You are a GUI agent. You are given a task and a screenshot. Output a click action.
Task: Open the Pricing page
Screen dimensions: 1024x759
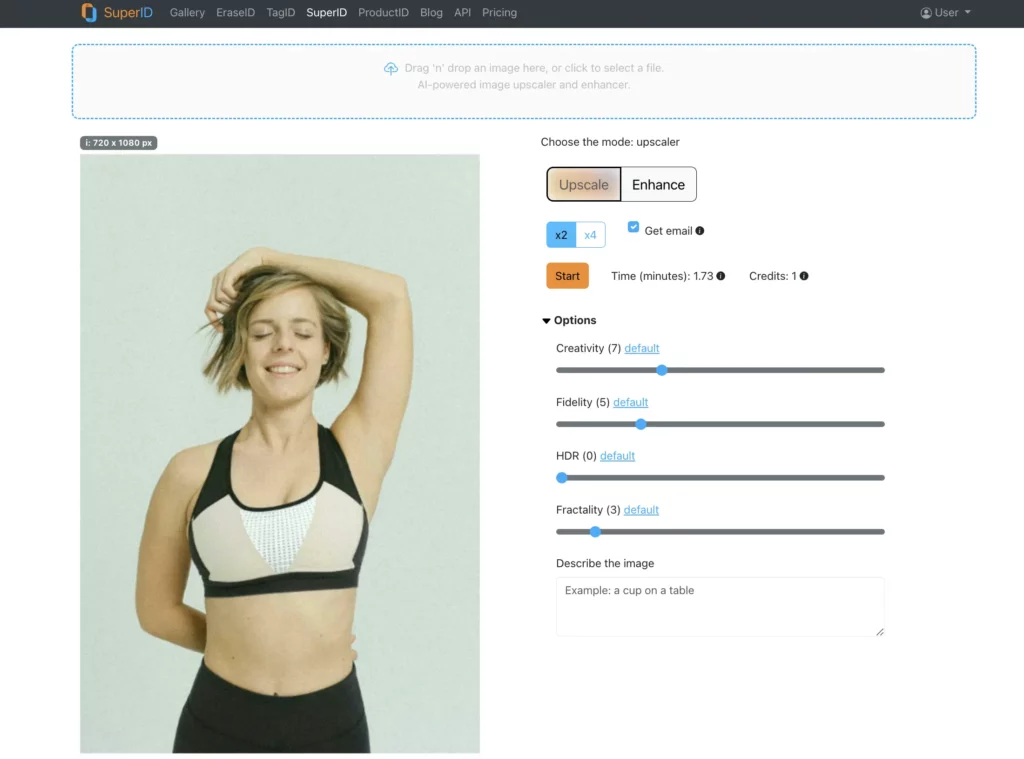click(x=499, y=13)
